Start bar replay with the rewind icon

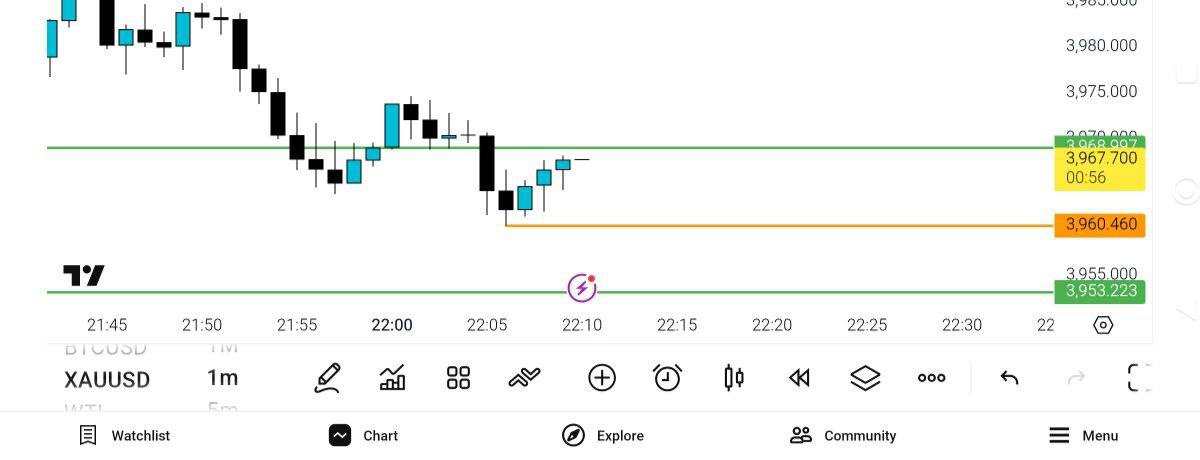pos(799,378)
